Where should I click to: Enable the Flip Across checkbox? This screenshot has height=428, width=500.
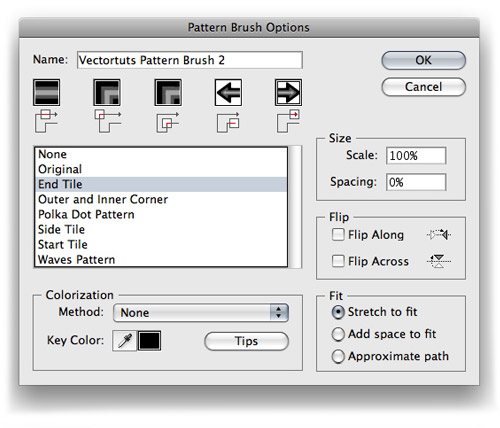(x=338, y=261)
